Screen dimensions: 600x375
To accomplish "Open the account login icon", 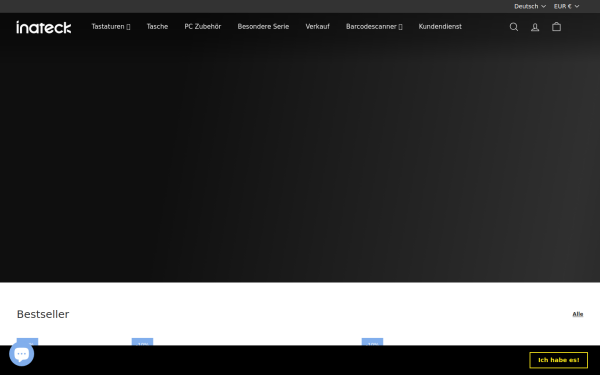I will tap(535, 27).
